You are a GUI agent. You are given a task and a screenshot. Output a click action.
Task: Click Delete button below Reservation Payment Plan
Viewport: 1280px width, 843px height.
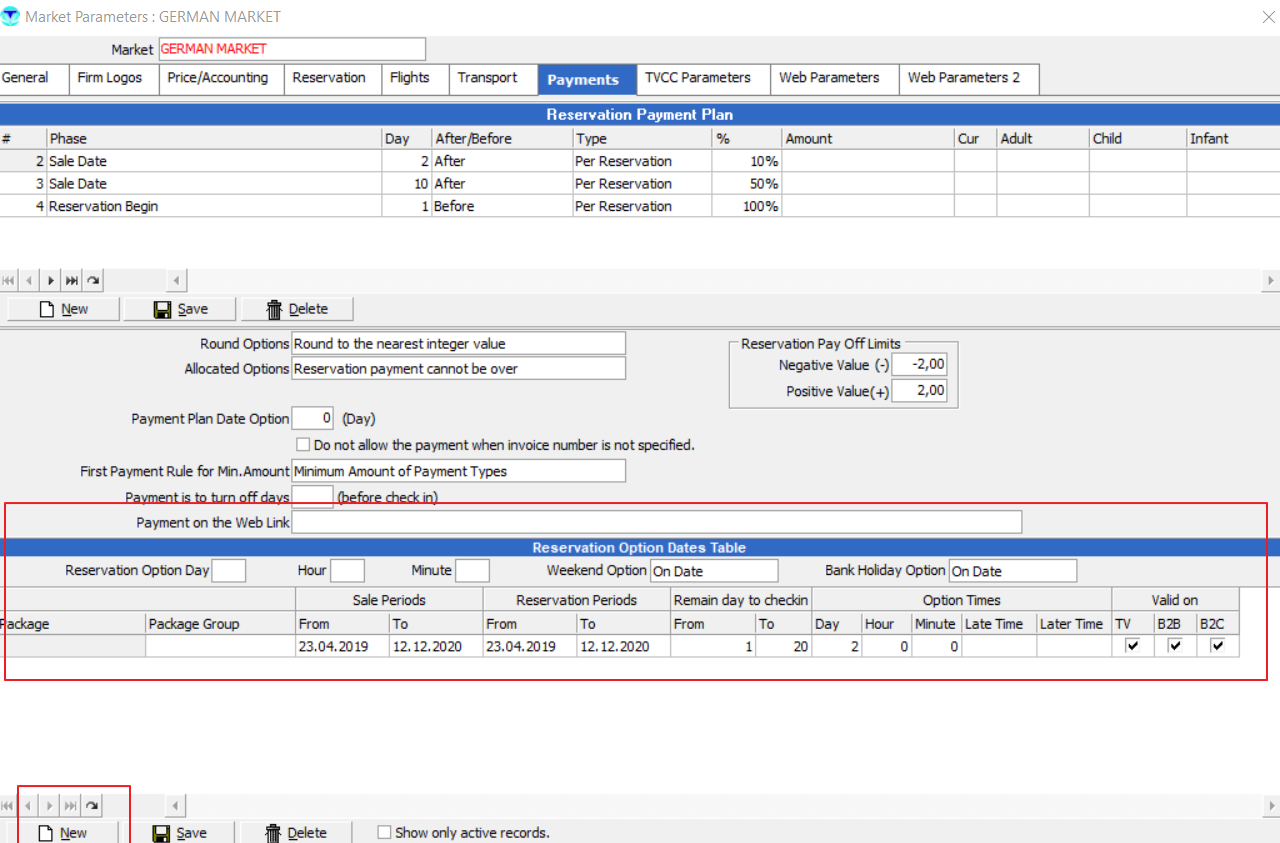tap(297, 309)
